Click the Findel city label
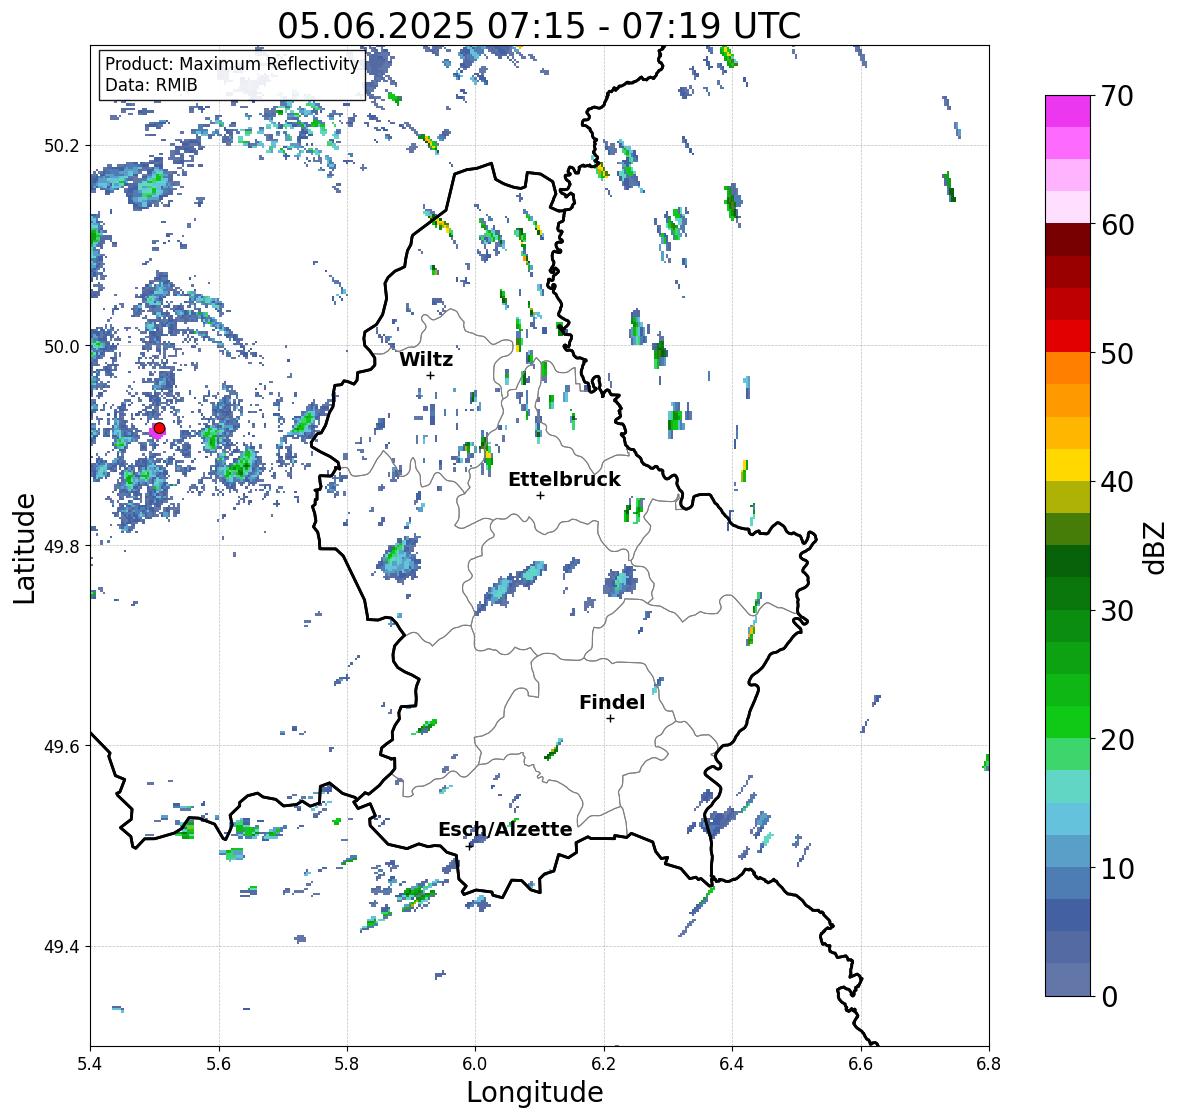Screen dimensions: 1179x1117 (611, 702)
